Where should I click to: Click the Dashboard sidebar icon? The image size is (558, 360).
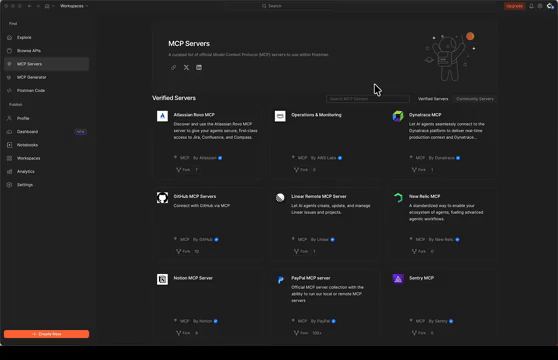10,132
